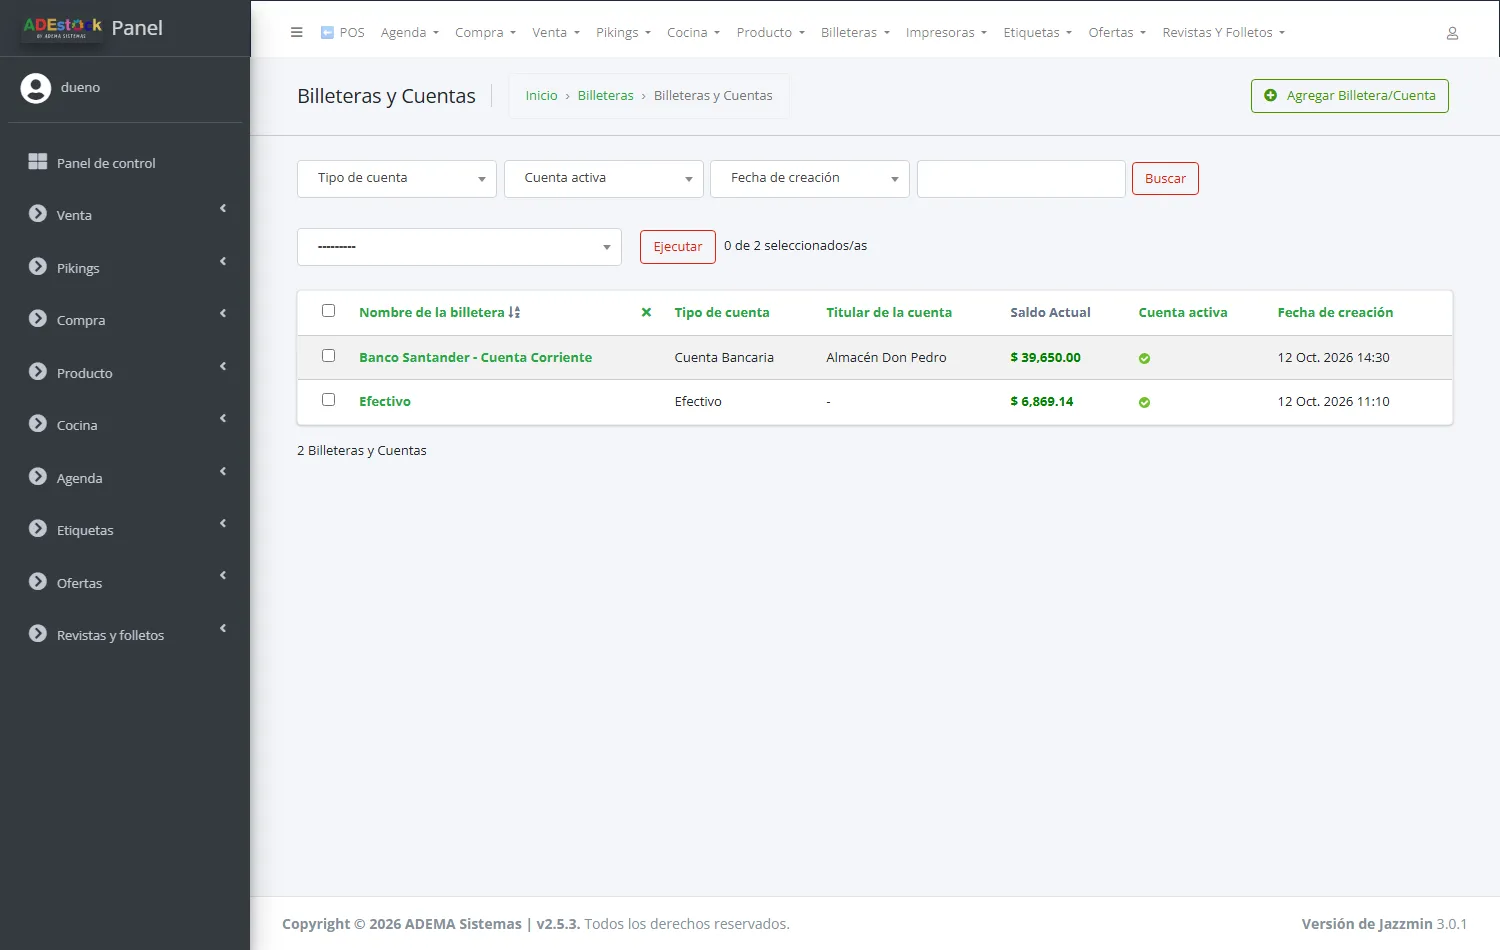Sort by Fecha de creación column header
This screenshot has width=1500, height=950.
tap(1335, 312)
